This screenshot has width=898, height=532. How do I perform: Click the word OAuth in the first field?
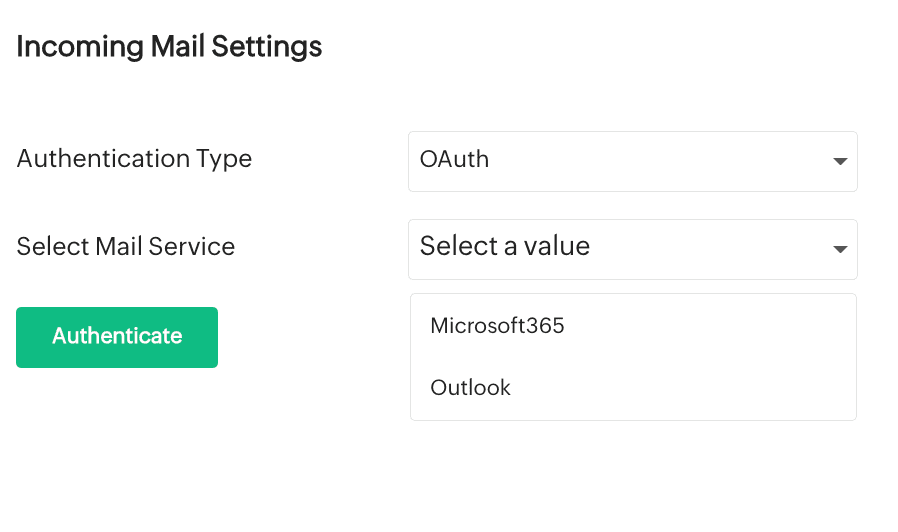pyautogui.click(x=454, y=159)
